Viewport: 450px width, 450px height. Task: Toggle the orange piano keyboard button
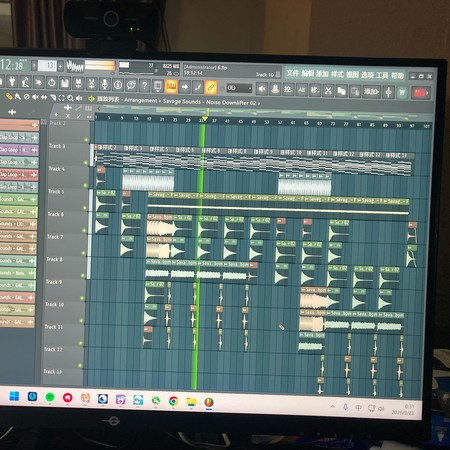[171, 87]
